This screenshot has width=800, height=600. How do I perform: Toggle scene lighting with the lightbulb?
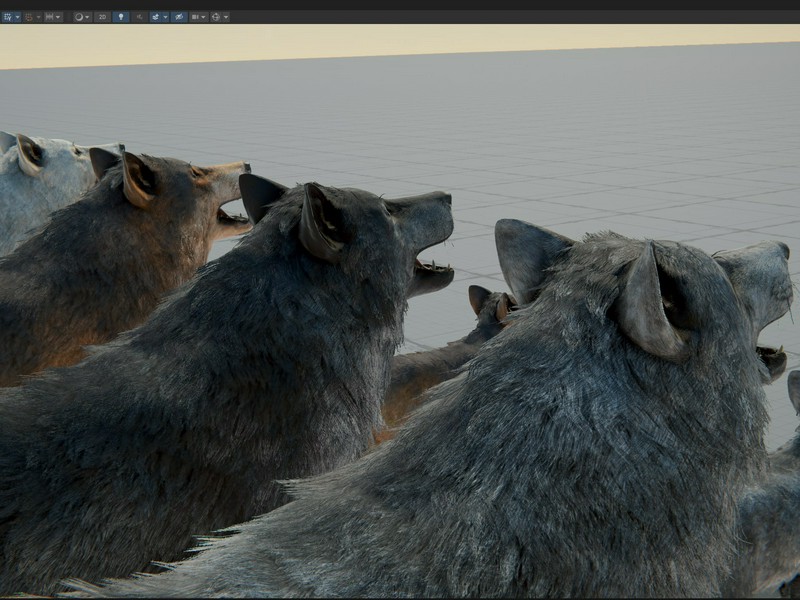point(121,17)
